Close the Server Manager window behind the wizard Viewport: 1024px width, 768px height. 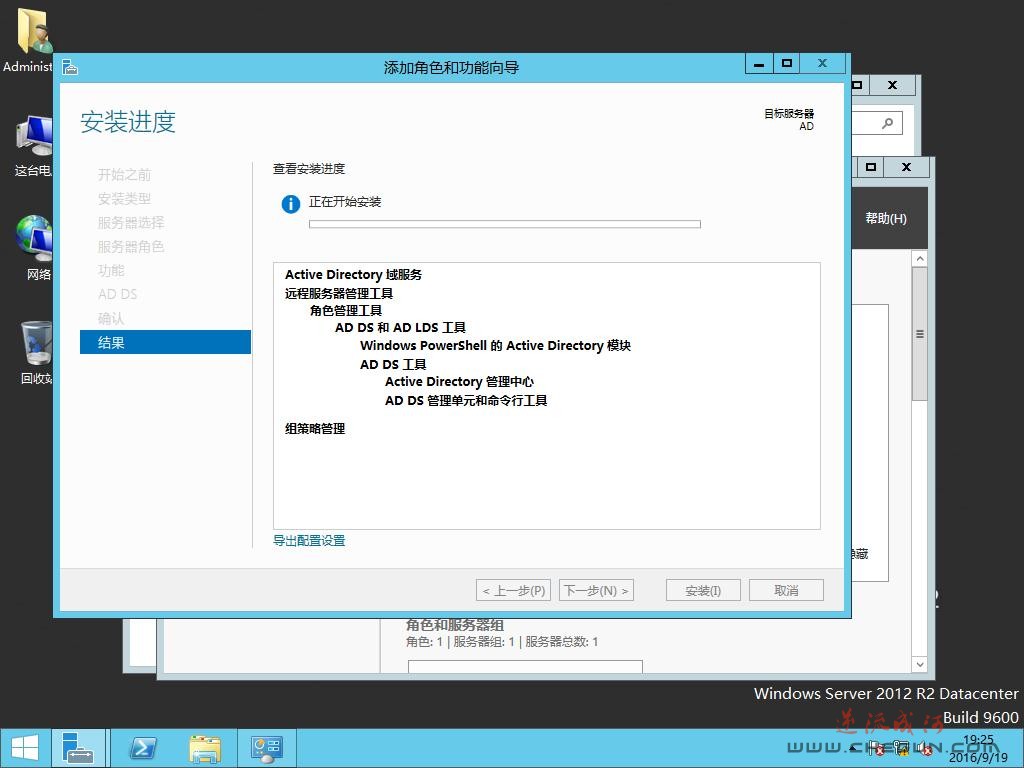pos(906,167)
